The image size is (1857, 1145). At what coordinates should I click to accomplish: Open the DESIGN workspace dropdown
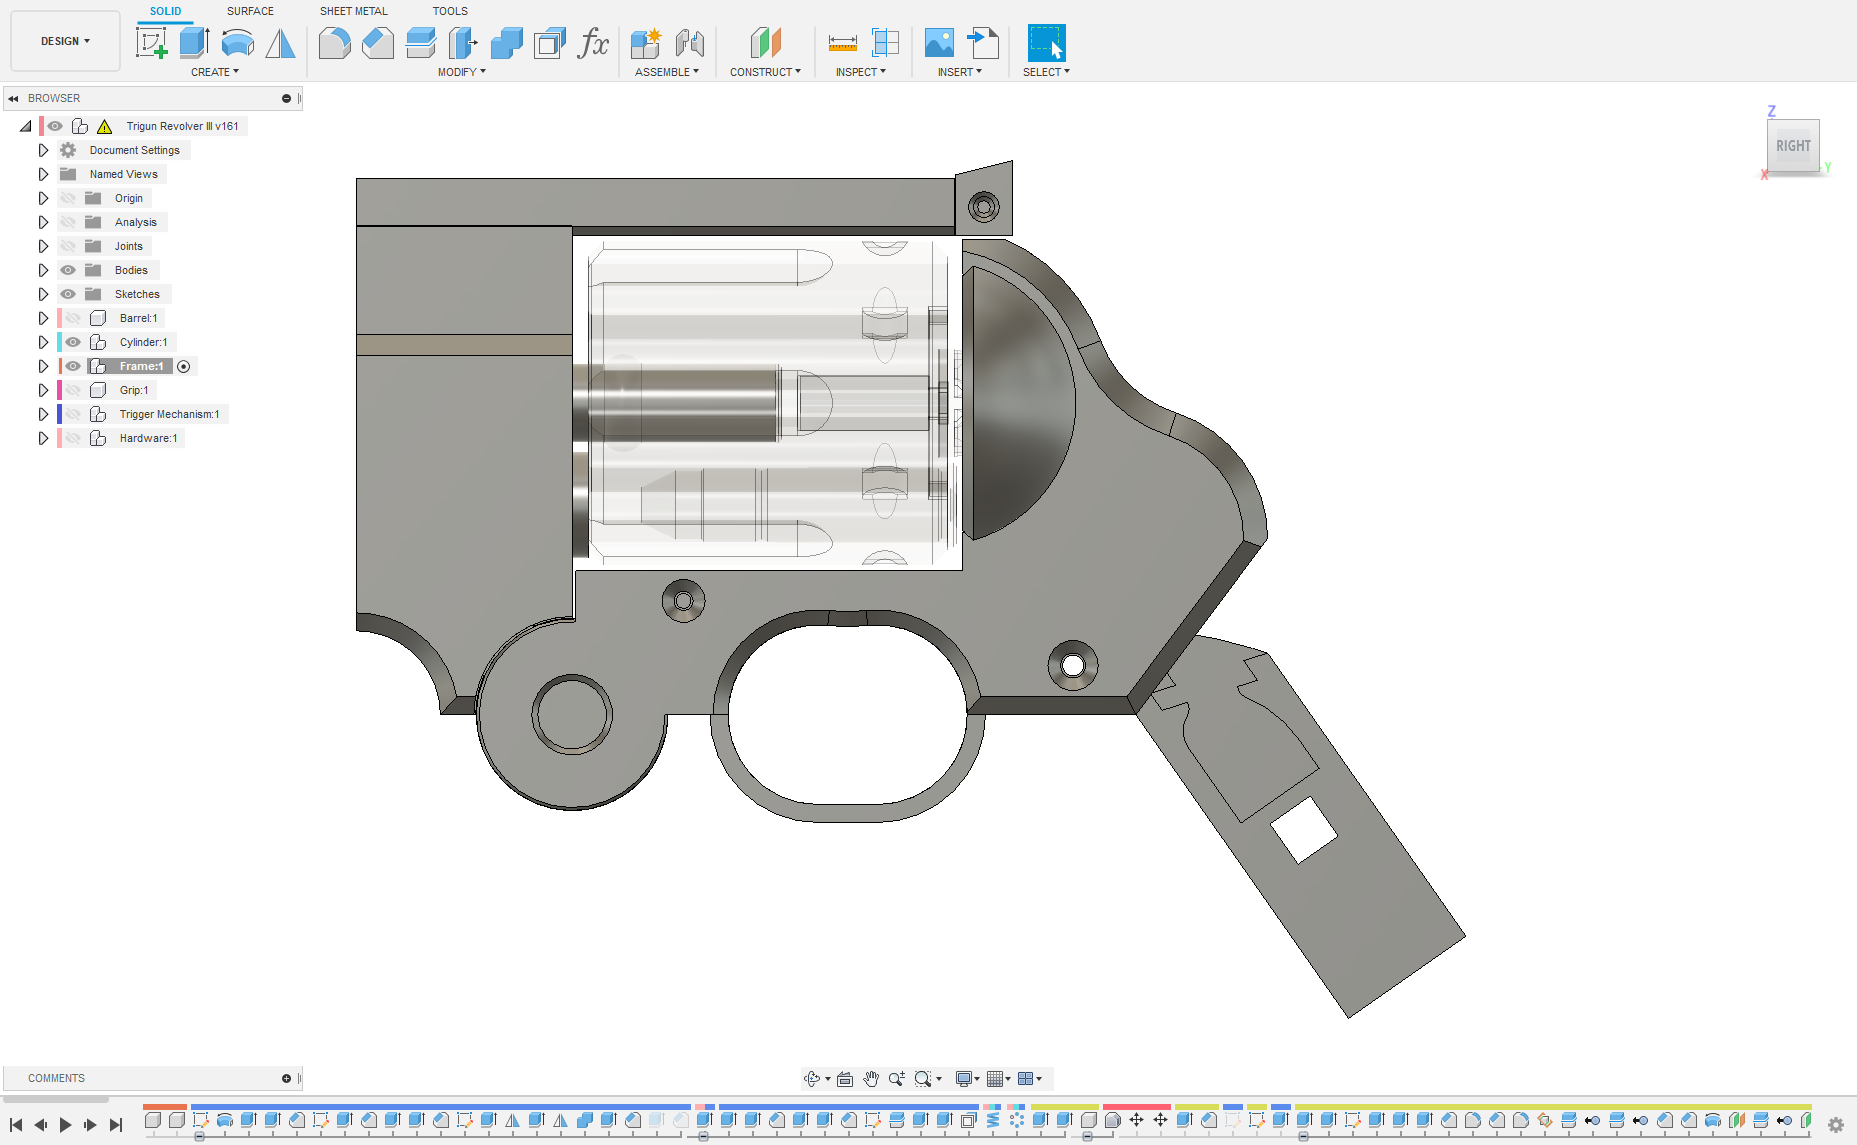coord(65,41)
